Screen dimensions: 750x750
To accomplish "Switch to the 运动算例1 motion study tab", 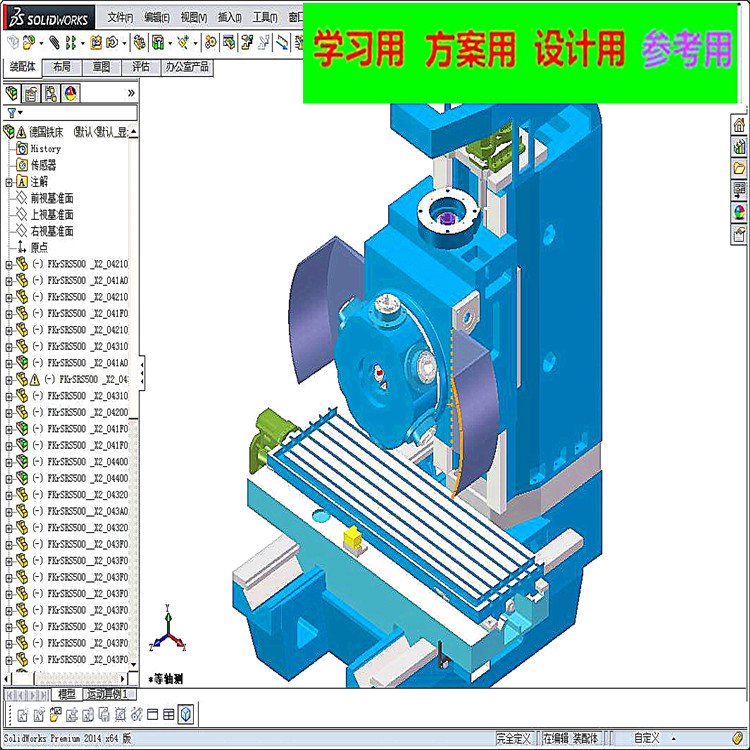I will 109,694.
